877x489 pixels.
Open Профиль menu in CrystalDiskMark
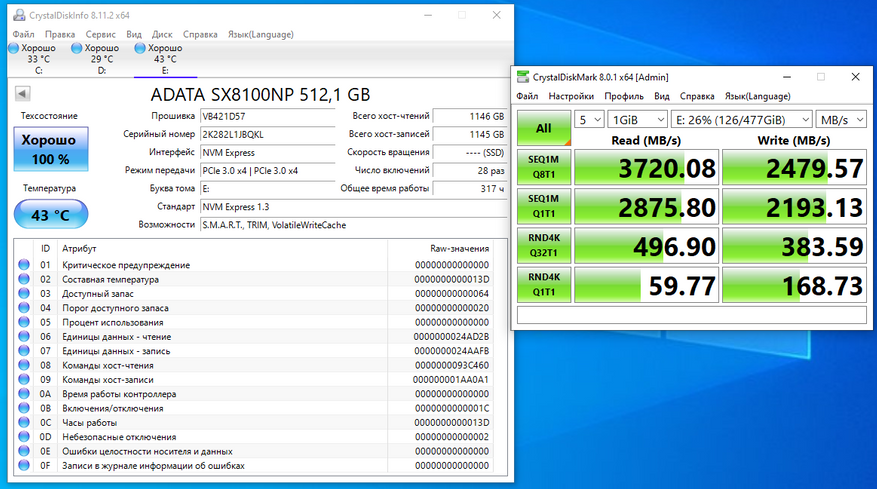(624, 96)
